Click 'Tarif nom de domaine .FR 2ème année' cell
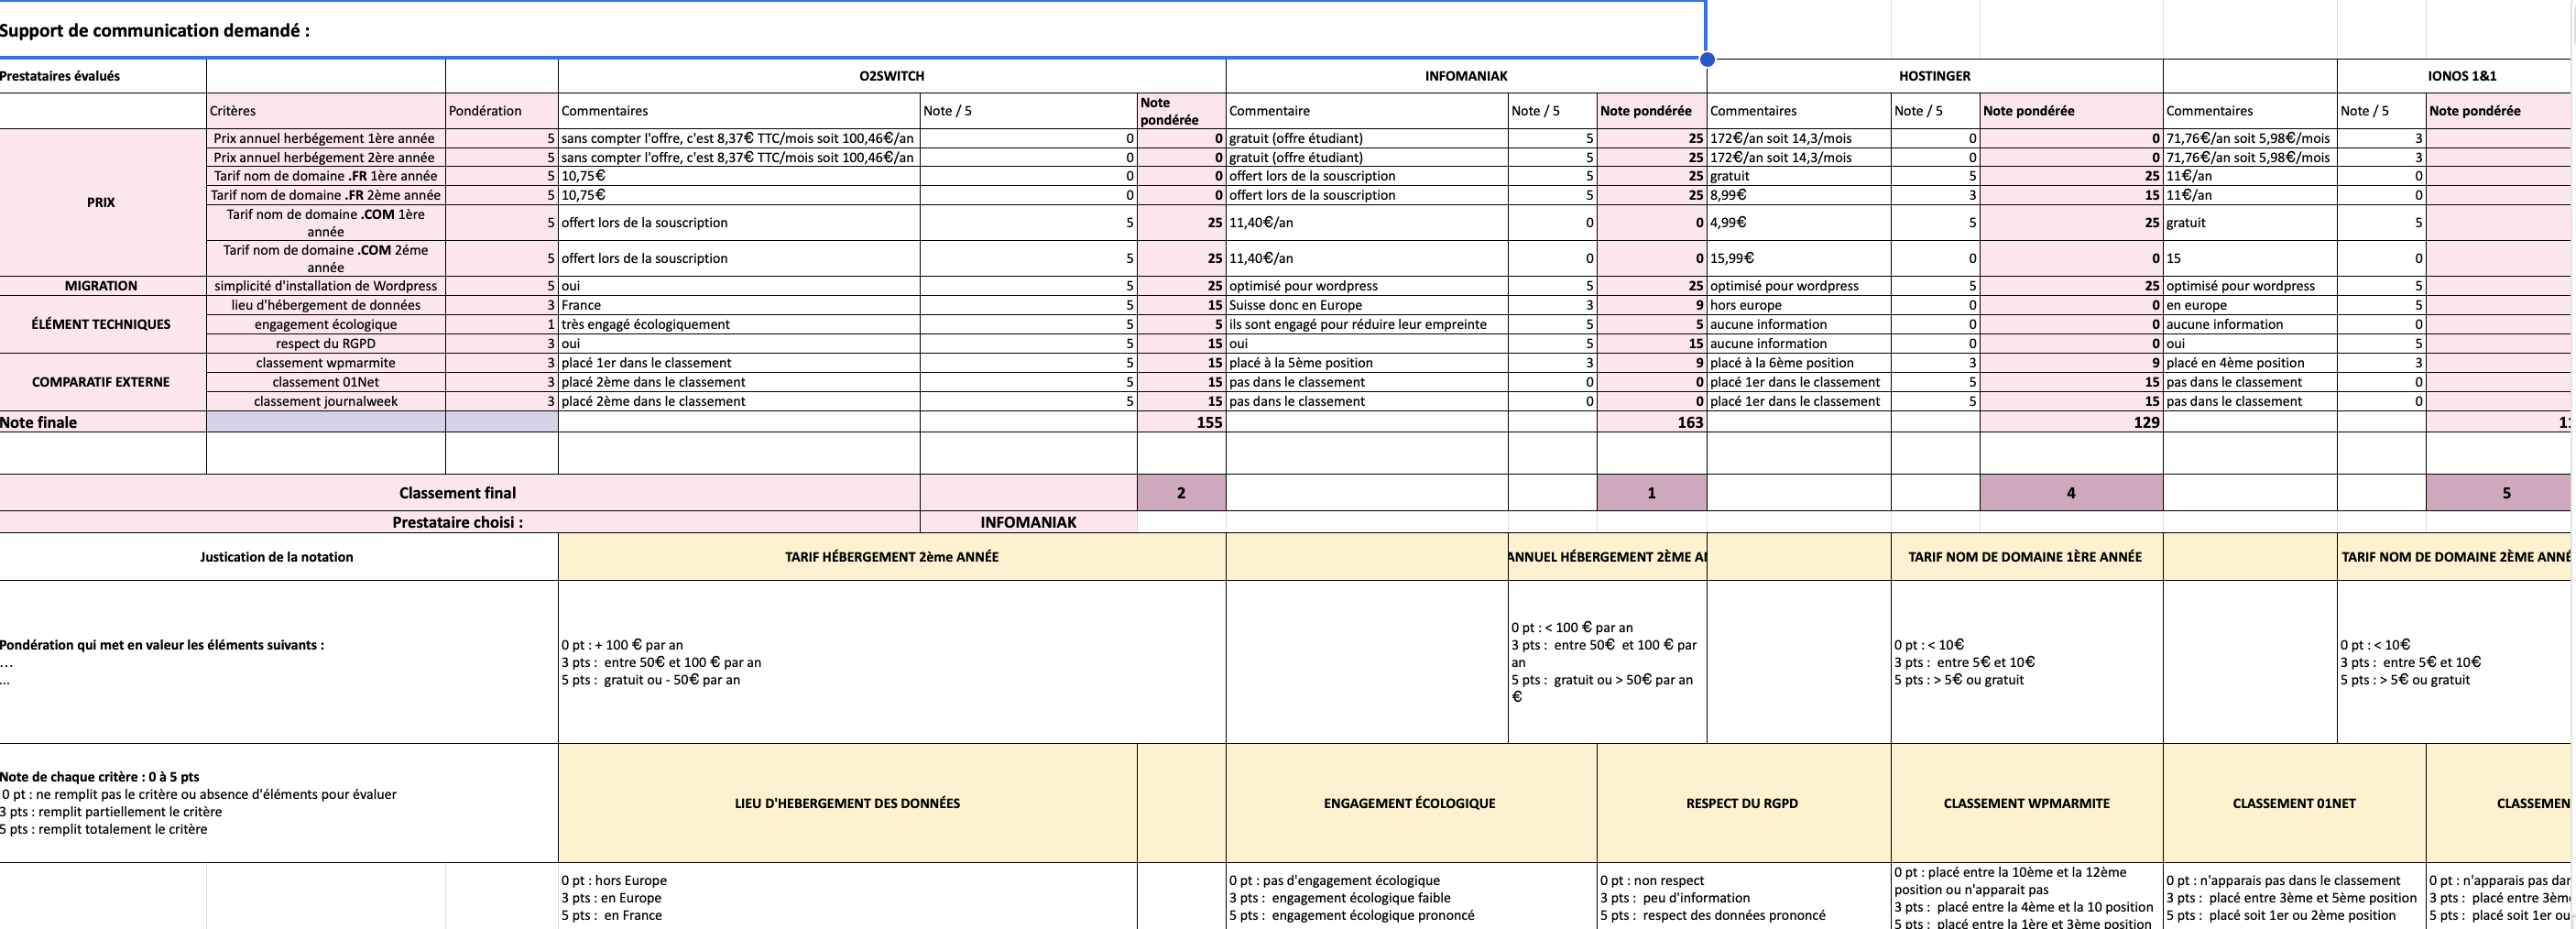 (x=326, y=195)
